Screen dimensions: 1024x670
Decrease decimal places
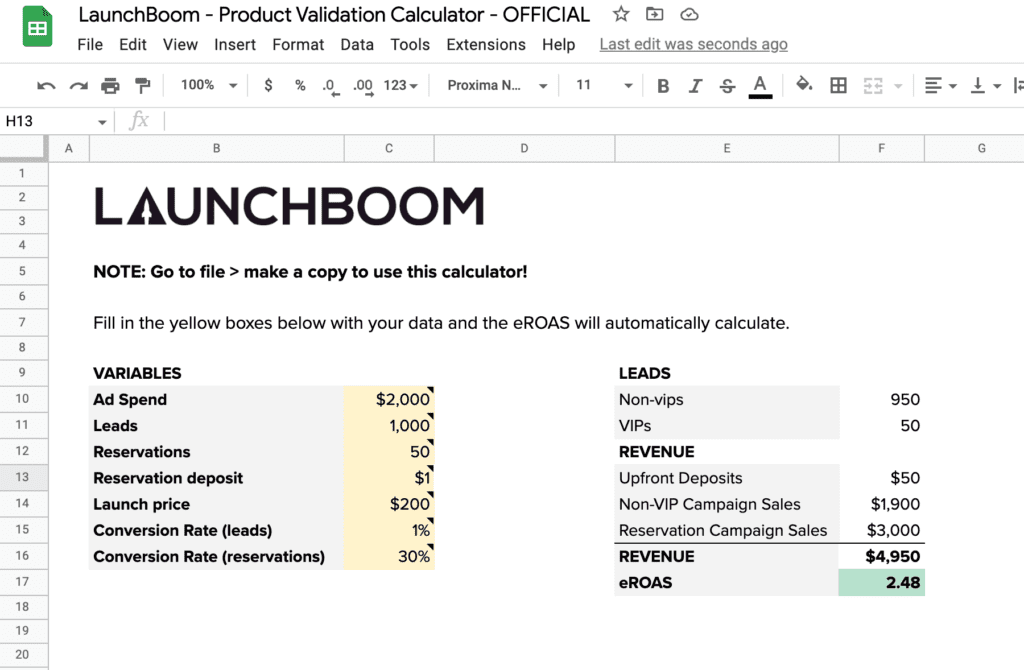pos(330,86)
